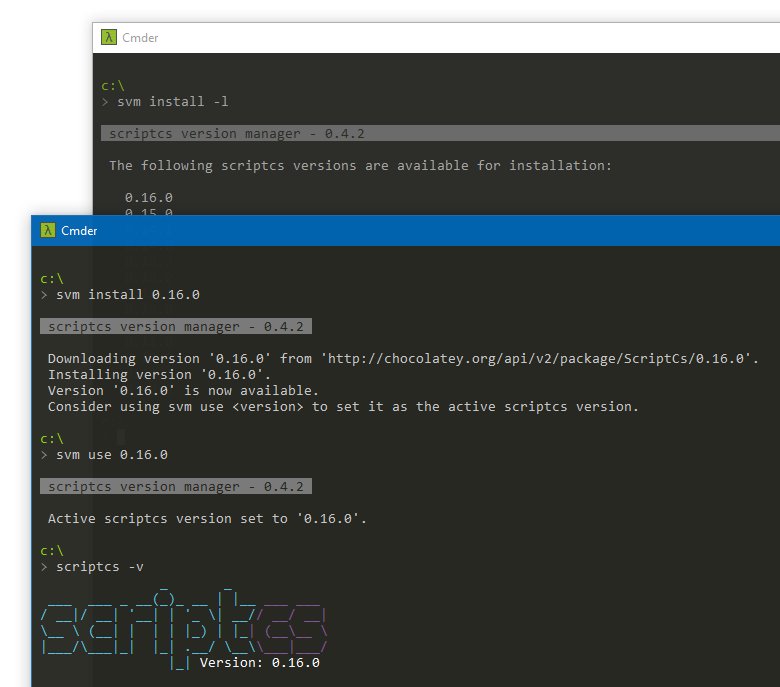The height and width of the screenshot is (687, 780).
Task: Click the "Active scriptcs version set to '0.16.0'." line
Action: coord(207,518)
